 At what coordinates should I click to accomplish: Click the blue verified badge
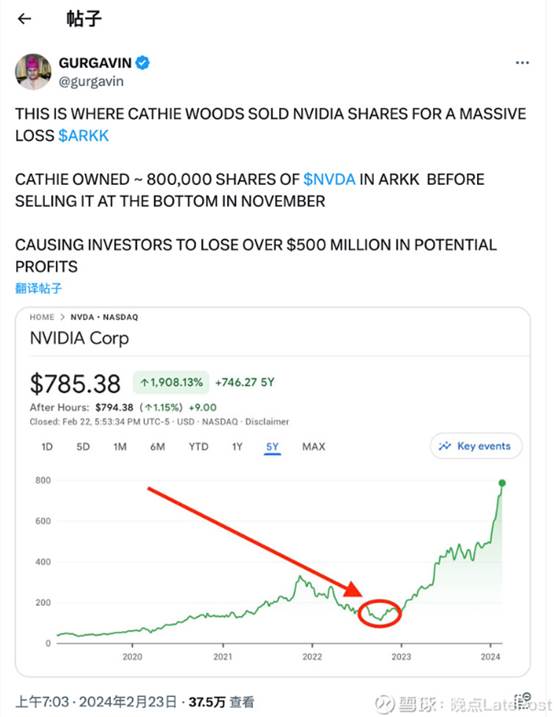pos(143,63)
